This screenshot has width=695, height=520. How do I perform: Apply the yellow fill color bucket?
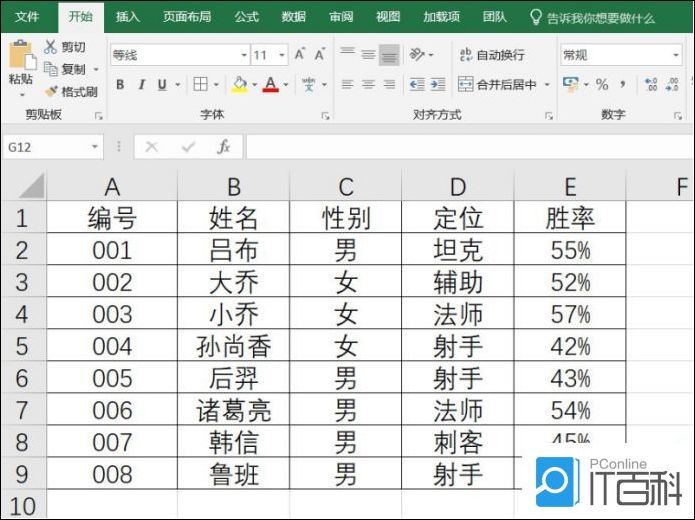pos(239,84)
